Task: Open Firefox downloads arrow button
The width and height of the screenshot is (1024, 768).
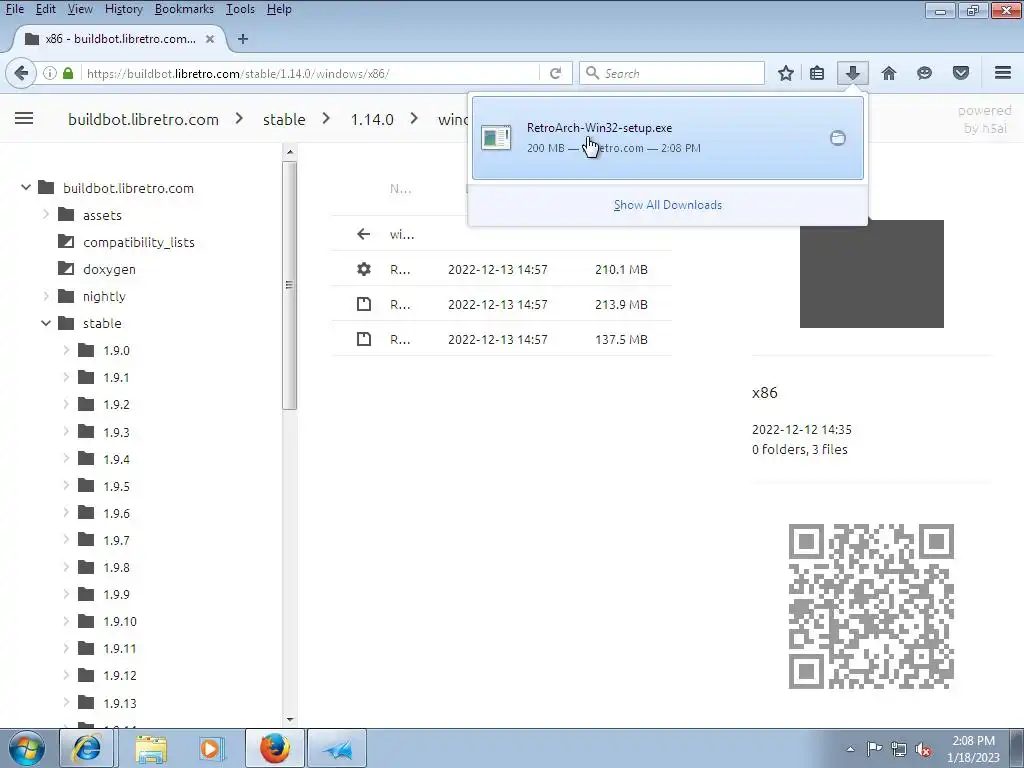Action: point(852,73)
